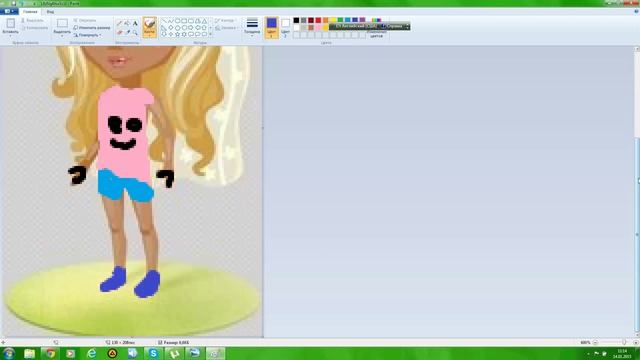Open Skype from the taskbar
The image size is (640, 360).
[153, 353]
